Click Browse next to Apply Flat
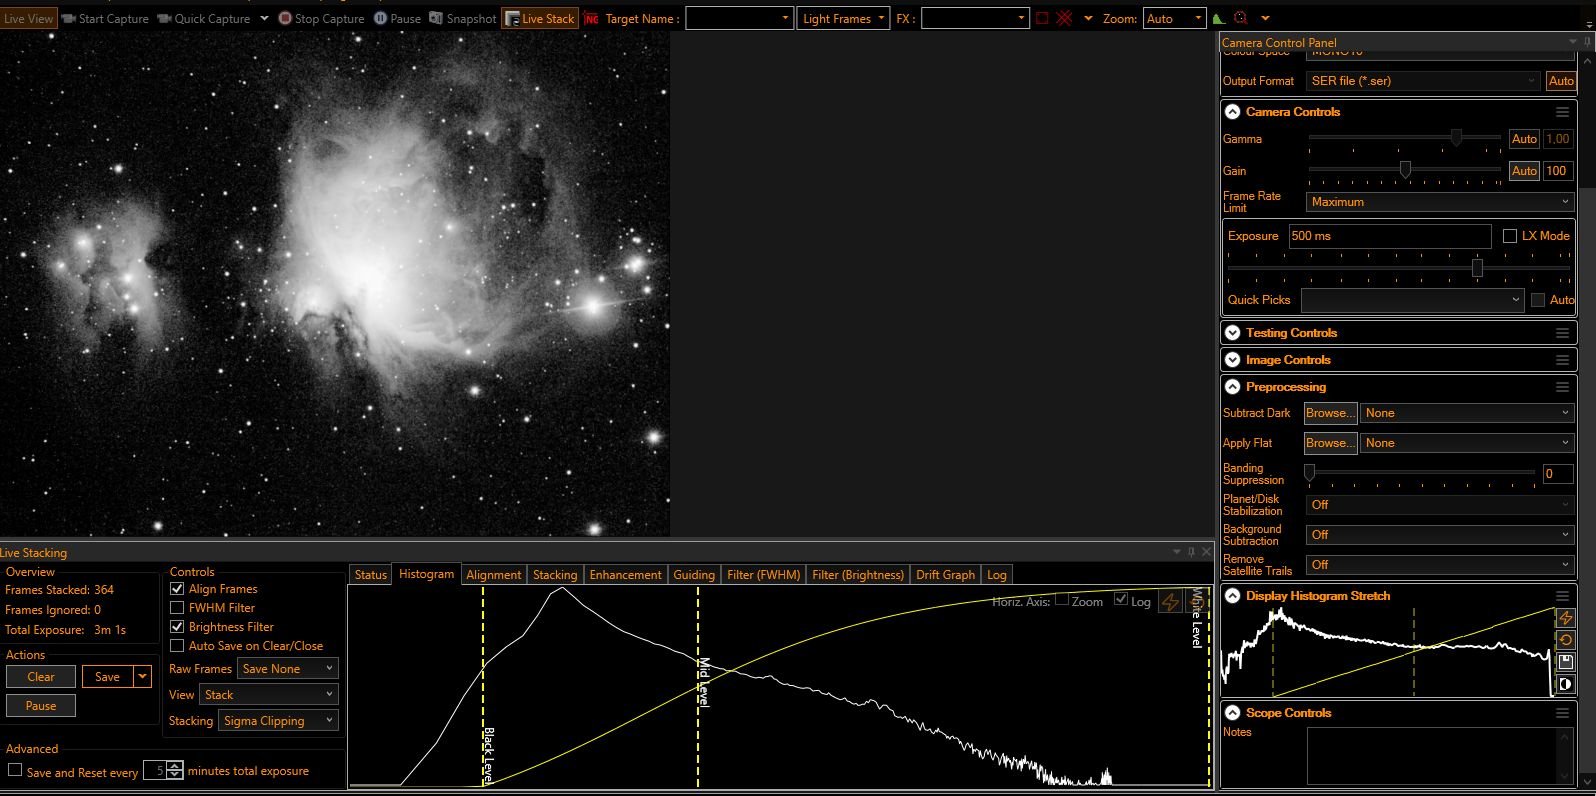The height and width of the screenshot is (796, 1596). click(x=1330, y=443)
